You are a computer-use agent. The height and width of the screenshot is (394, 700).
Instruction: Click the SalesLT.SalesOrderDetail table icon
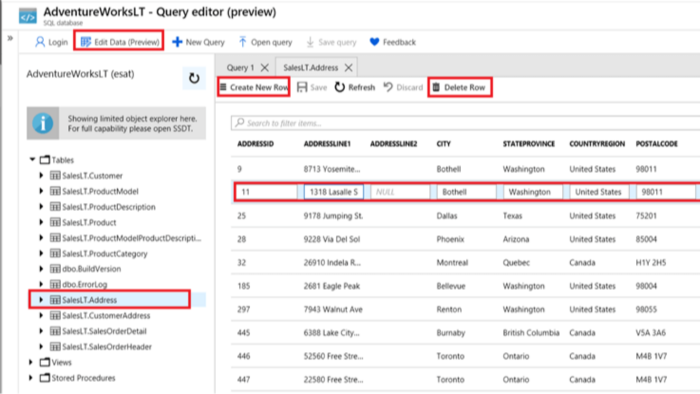click(x=55, y=331)
